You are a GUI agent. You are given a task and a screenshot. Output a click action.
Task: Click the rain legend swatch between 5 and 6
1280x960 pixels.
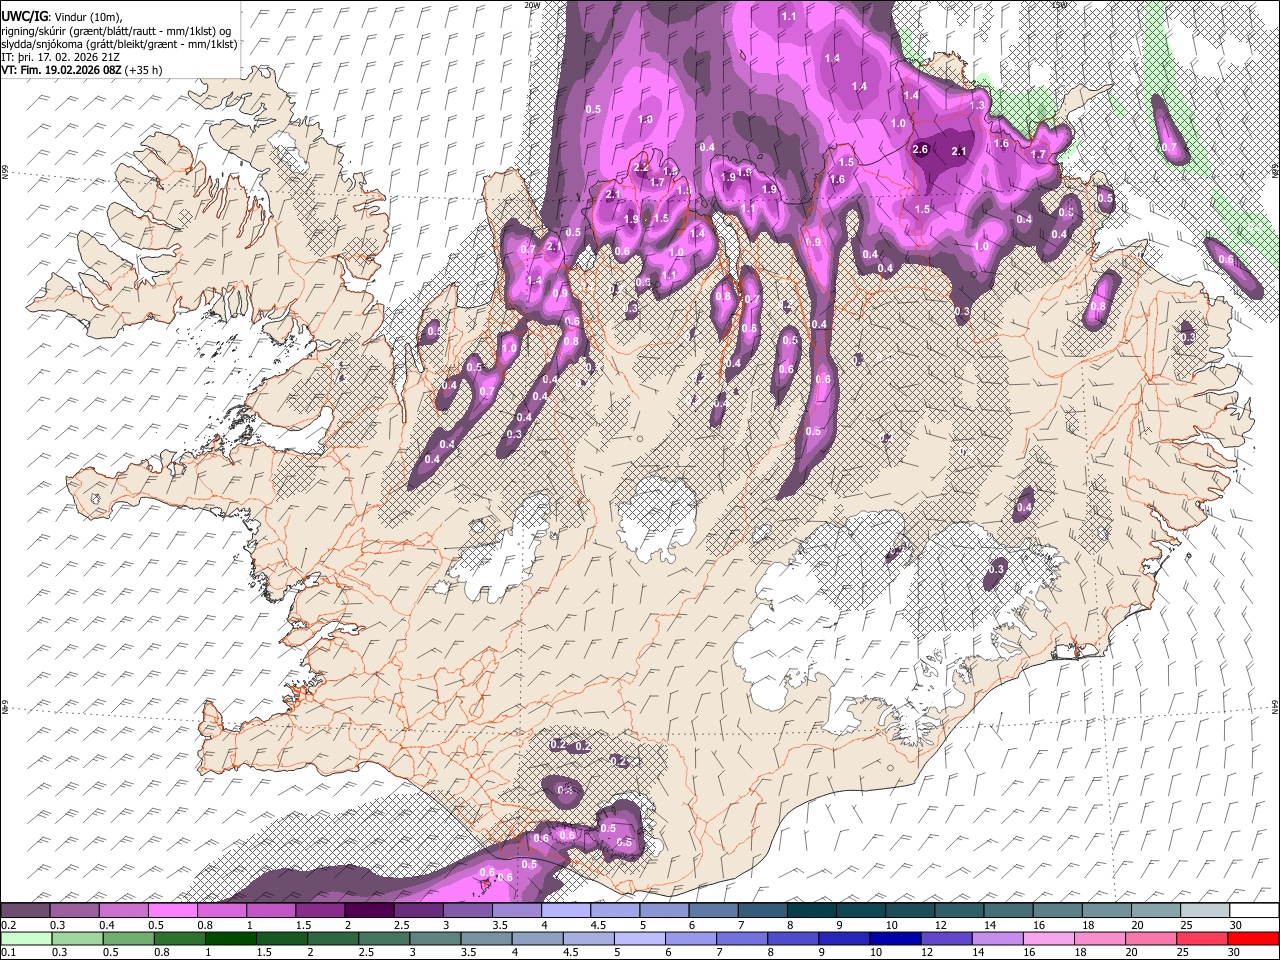(x=640, y=938)
